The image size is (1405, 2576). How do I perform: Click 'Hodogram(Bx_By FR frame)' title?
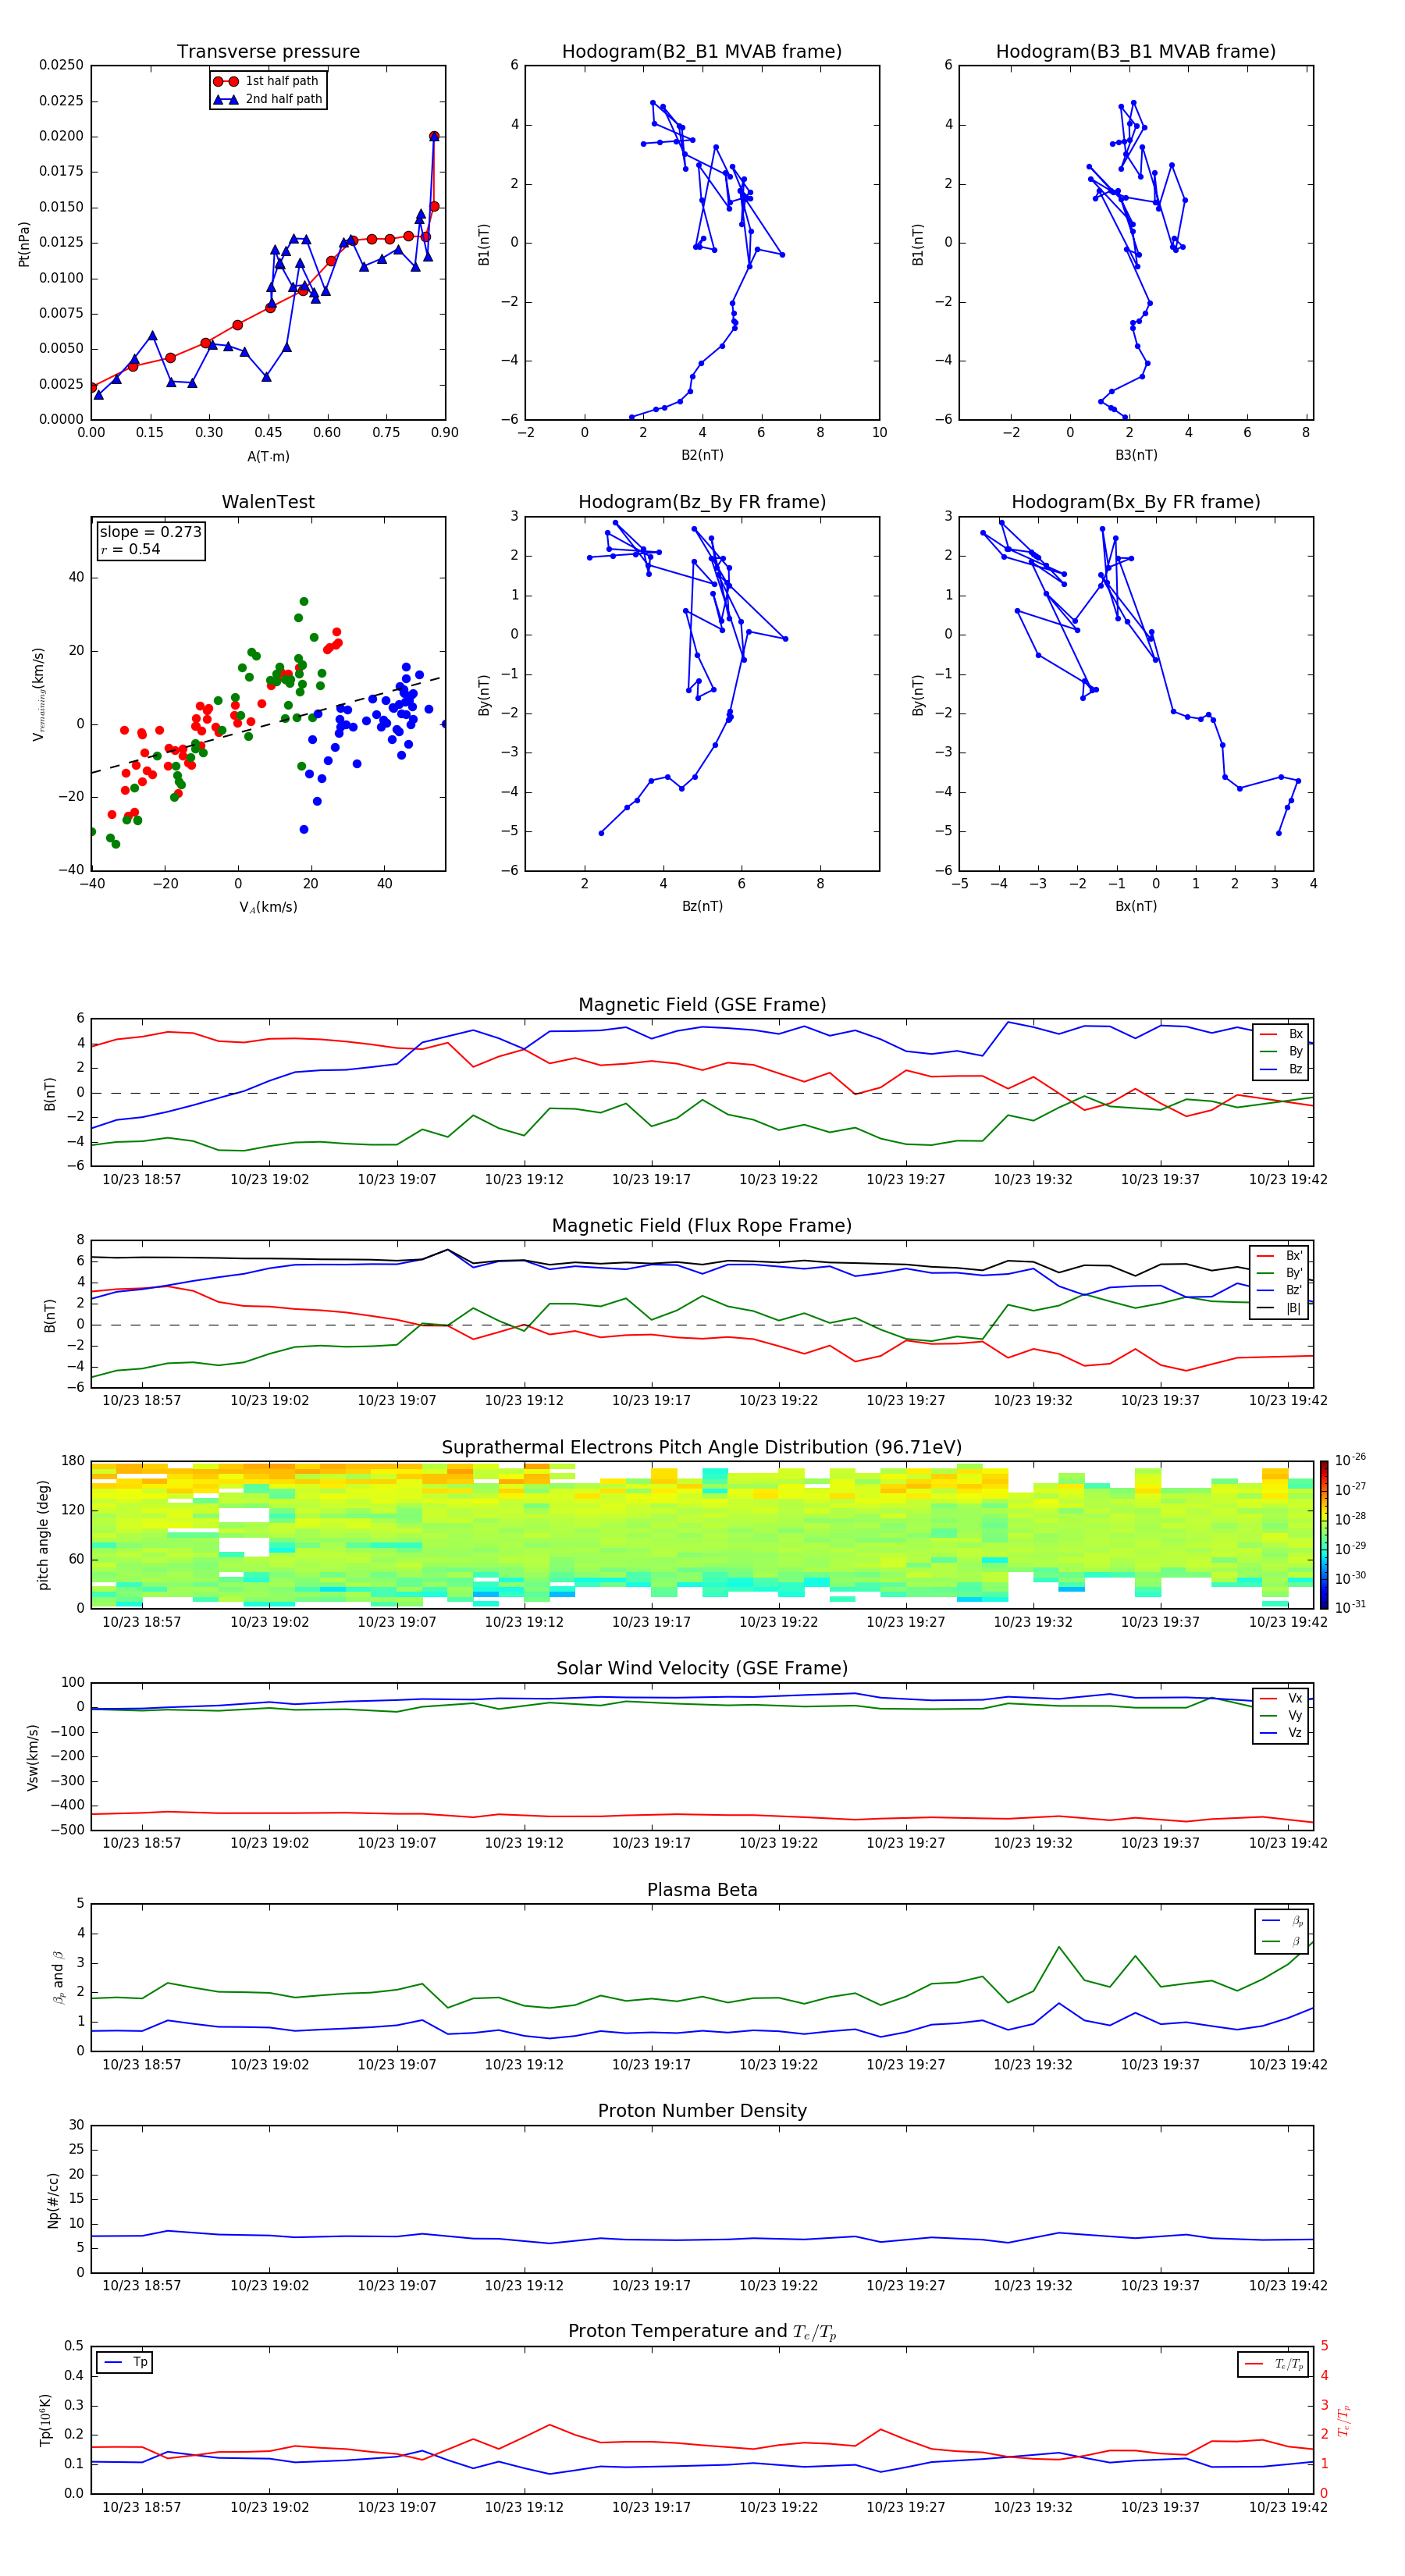pyautogui.click(x=1136, y=502)
